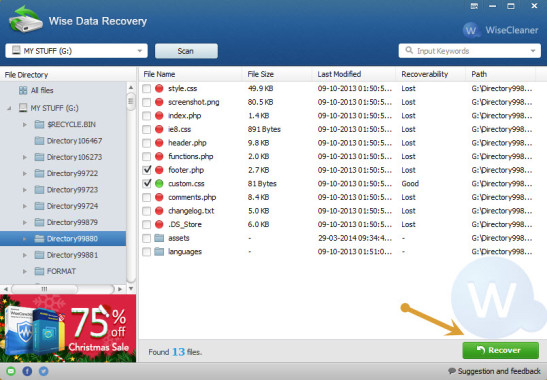Viewport: 547px width, 380px height.
Task: Click the tree scroll-right arrow
Action: (x=120, y=289)
